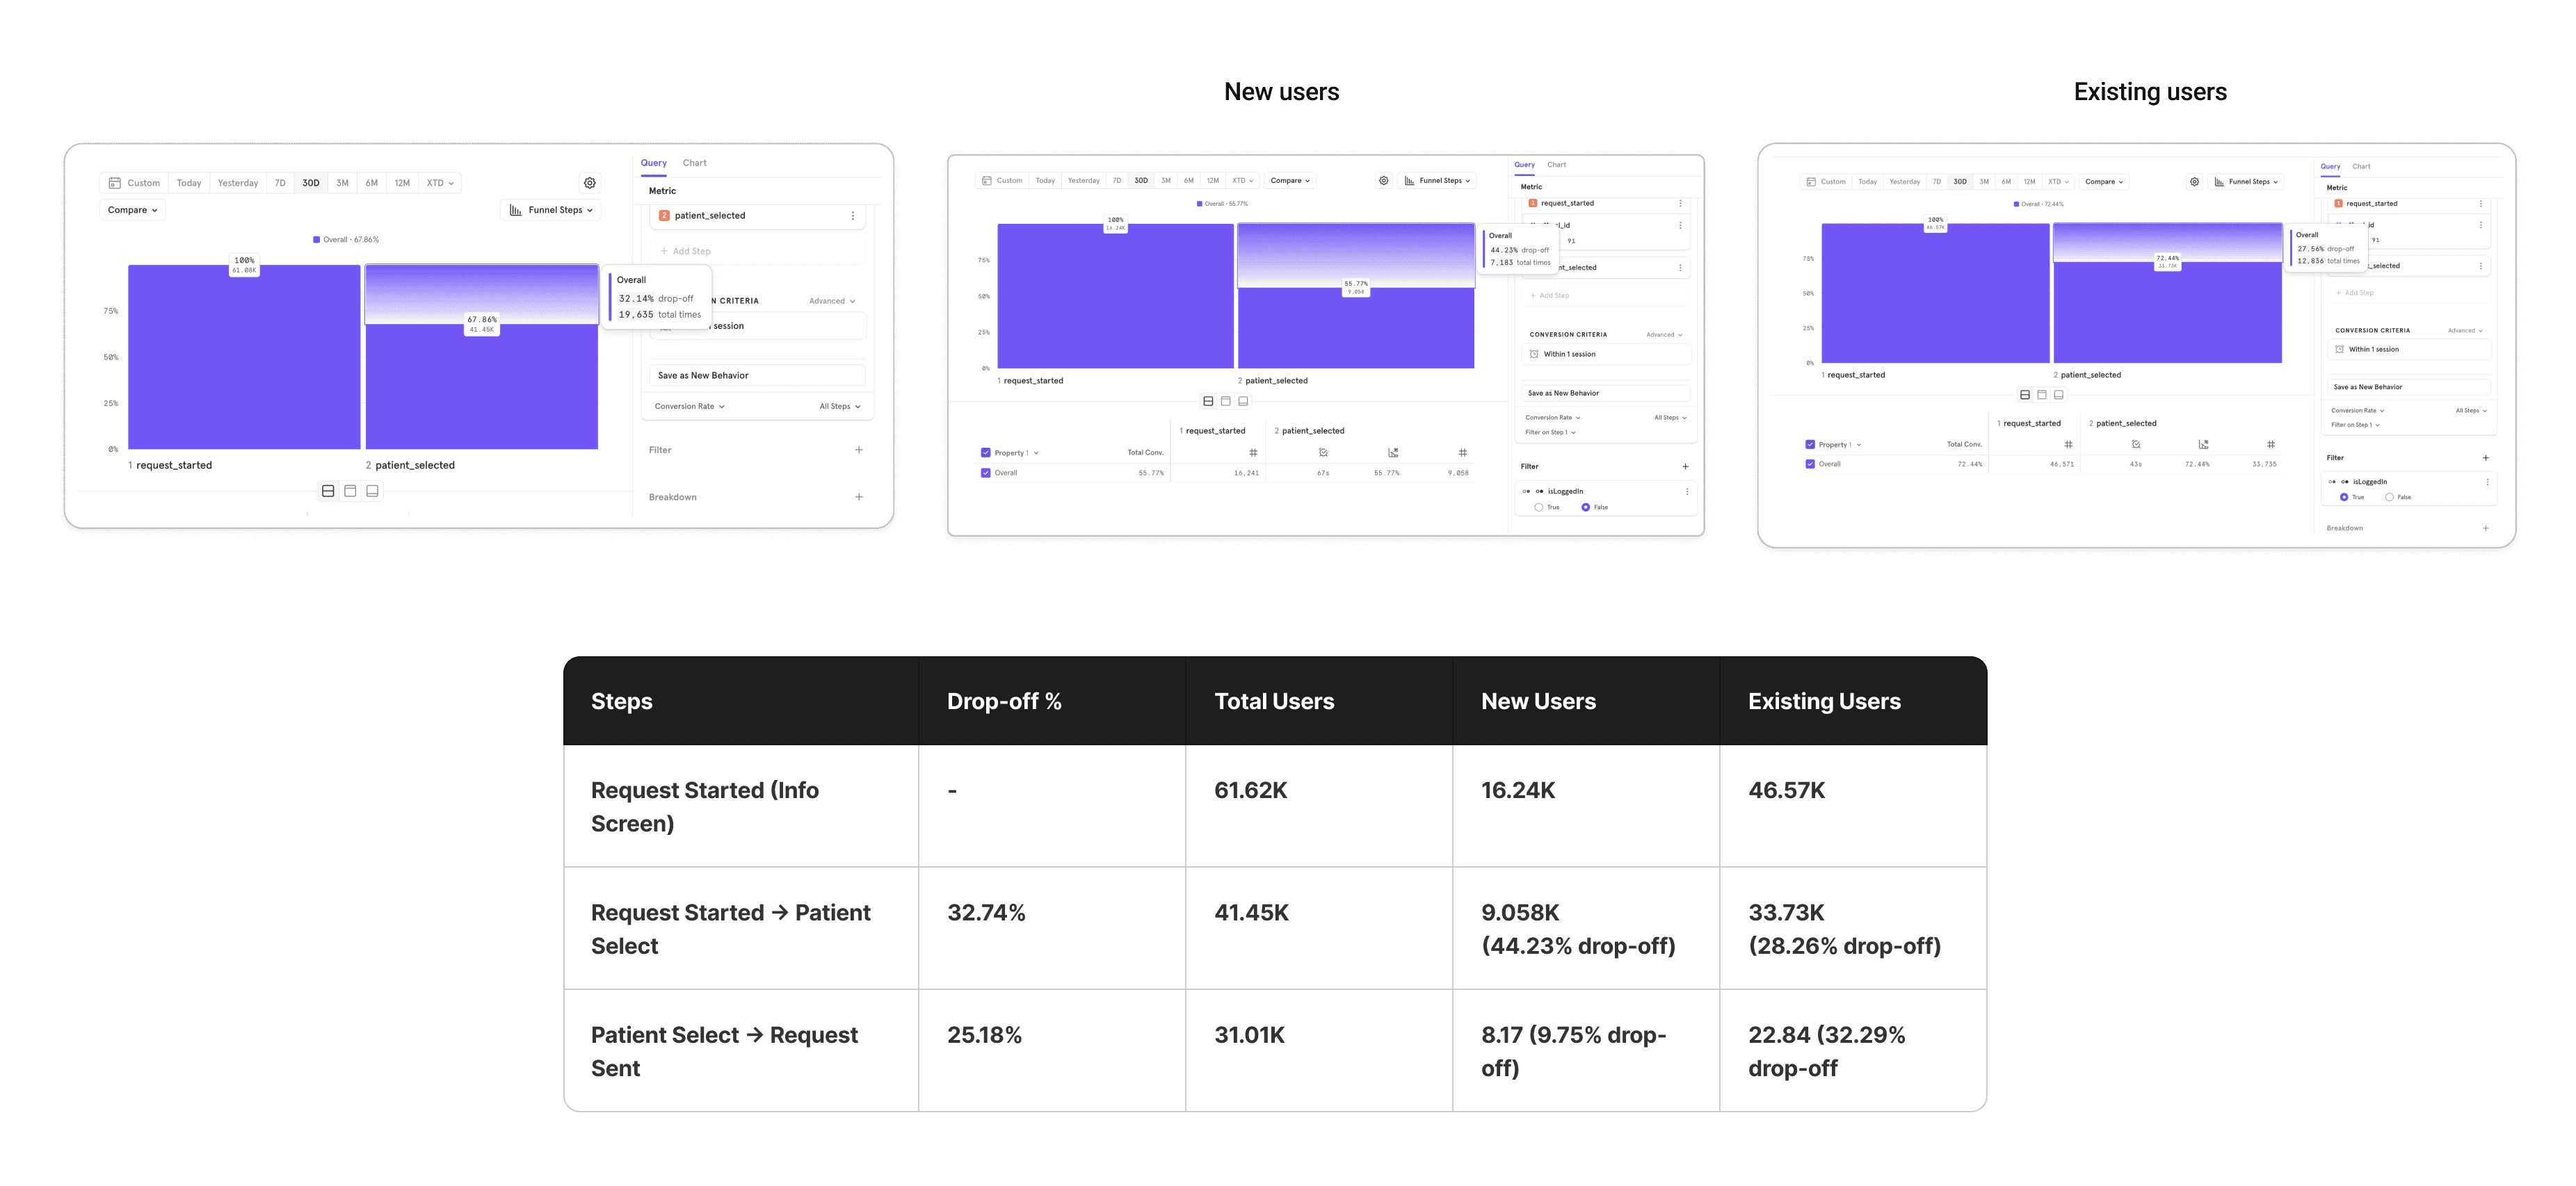The image size is (2576, 1186).
Task: Open Funnel Steps dropdown in left screenshot
Action: (x=551, y=210)
